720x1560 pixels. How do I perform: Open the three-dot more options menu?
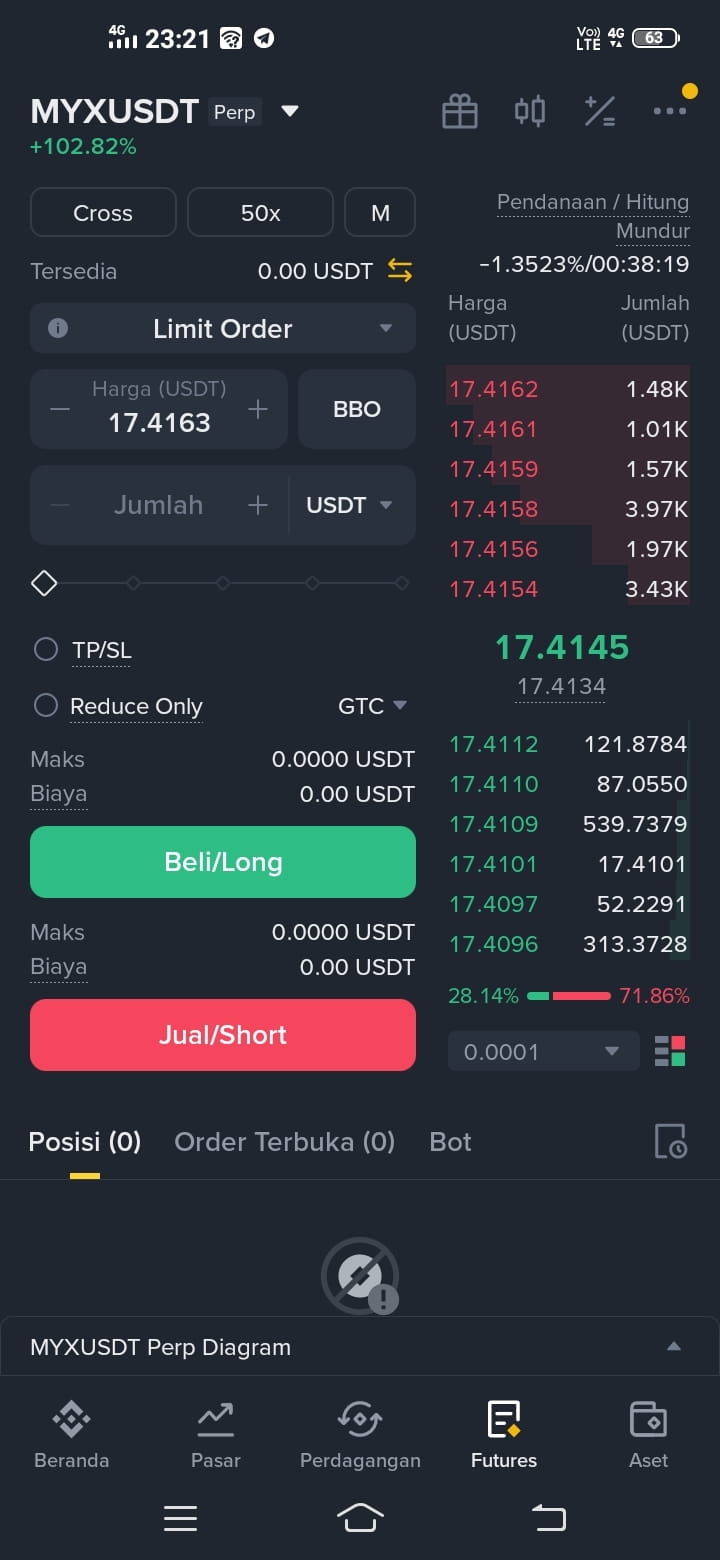click(670, 111)
